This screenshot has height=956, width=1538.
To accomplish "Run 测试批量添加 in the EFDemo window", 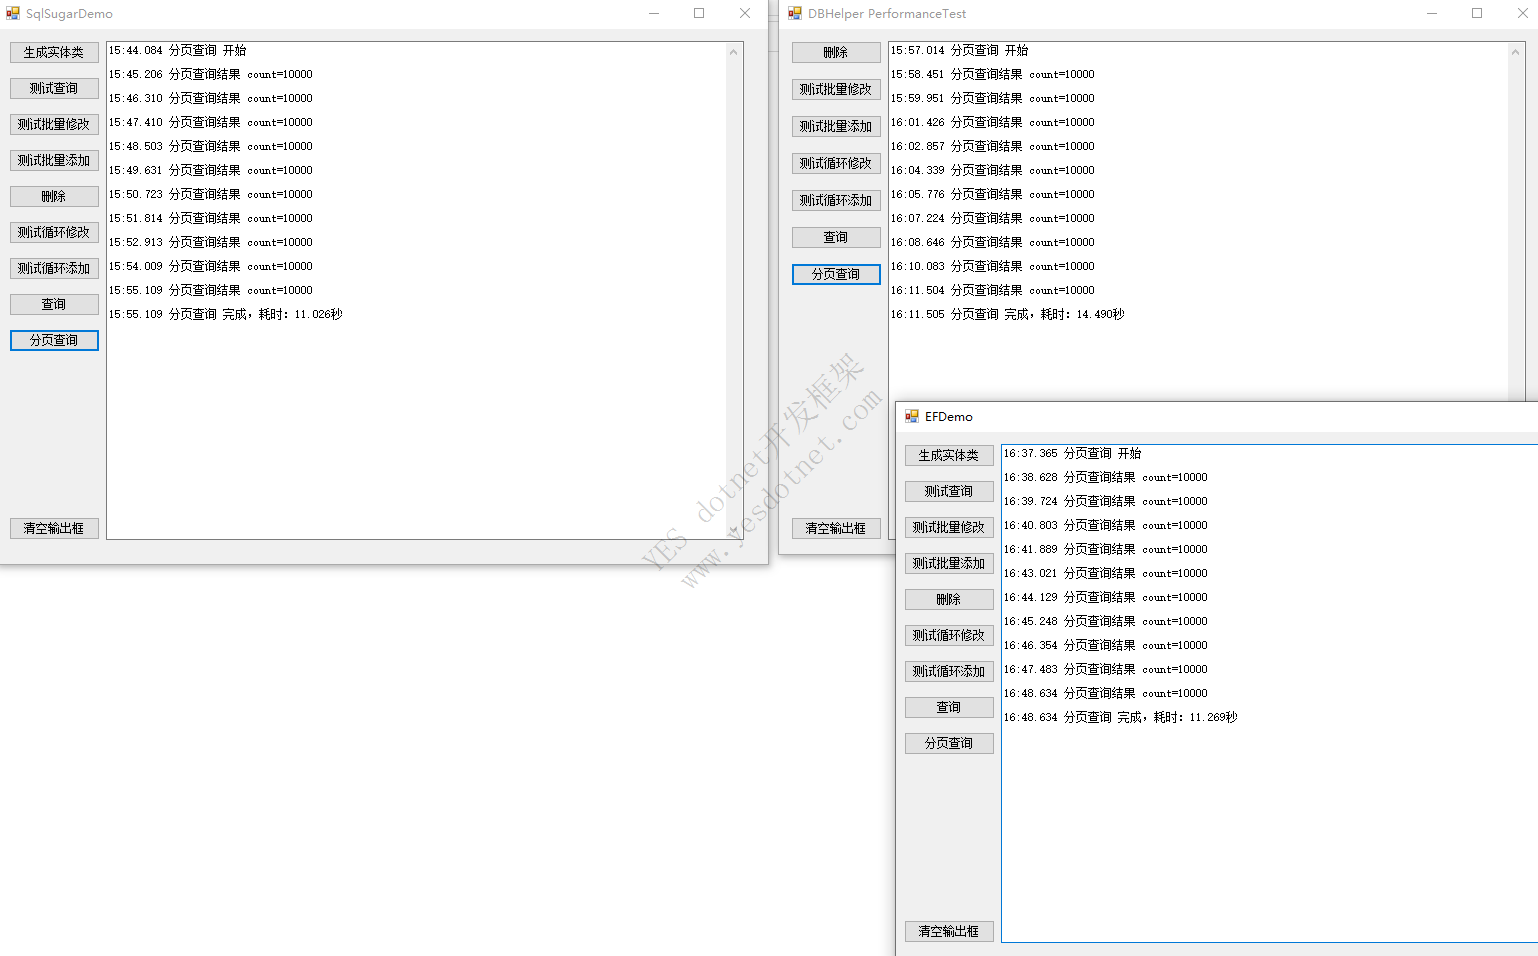I will pos(949,563).
